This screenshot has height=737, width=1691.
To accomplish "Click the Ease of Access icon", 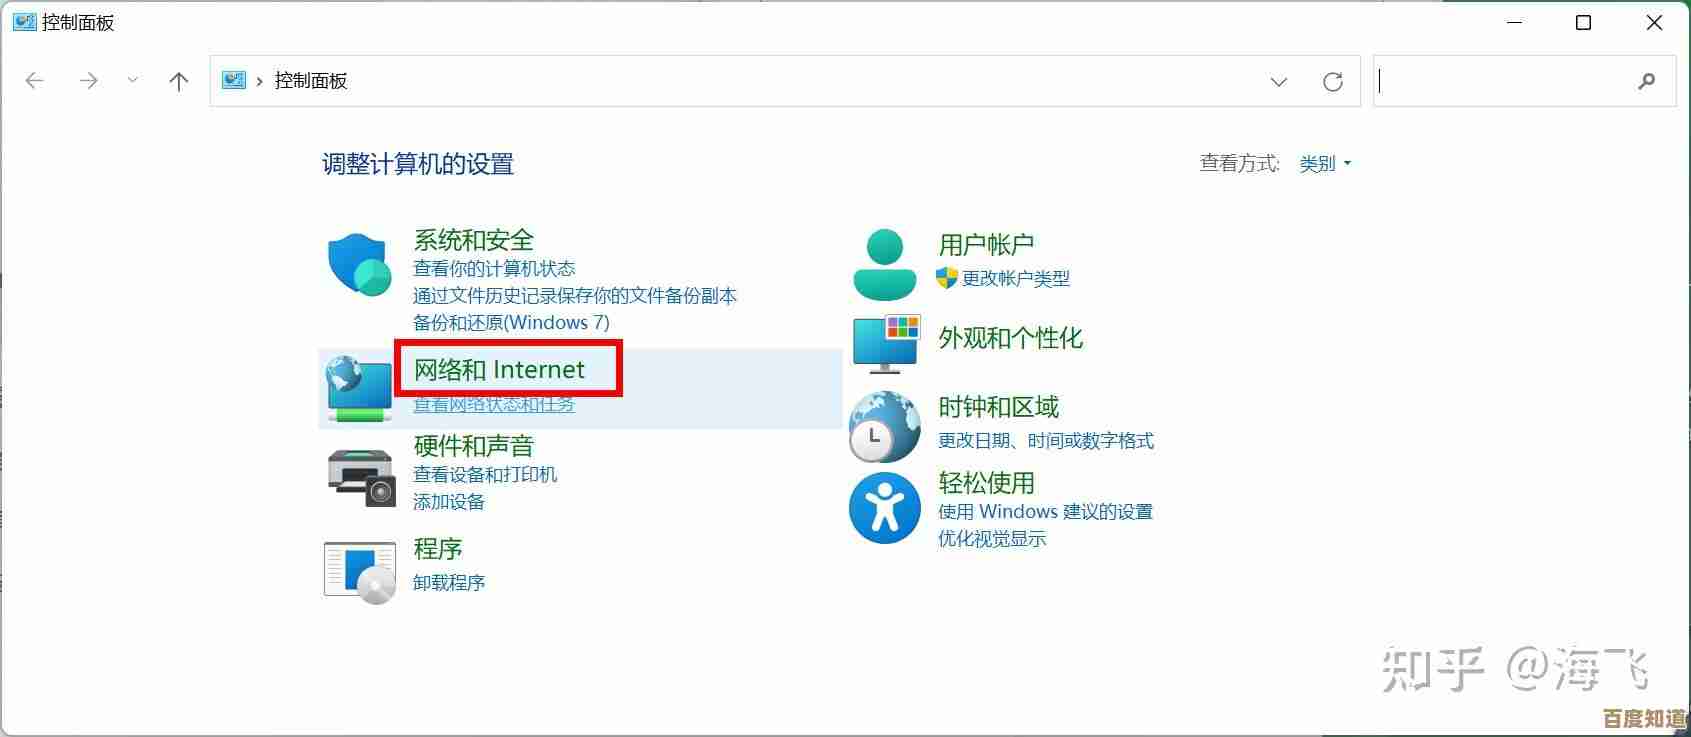I will (x=884, y=508).
